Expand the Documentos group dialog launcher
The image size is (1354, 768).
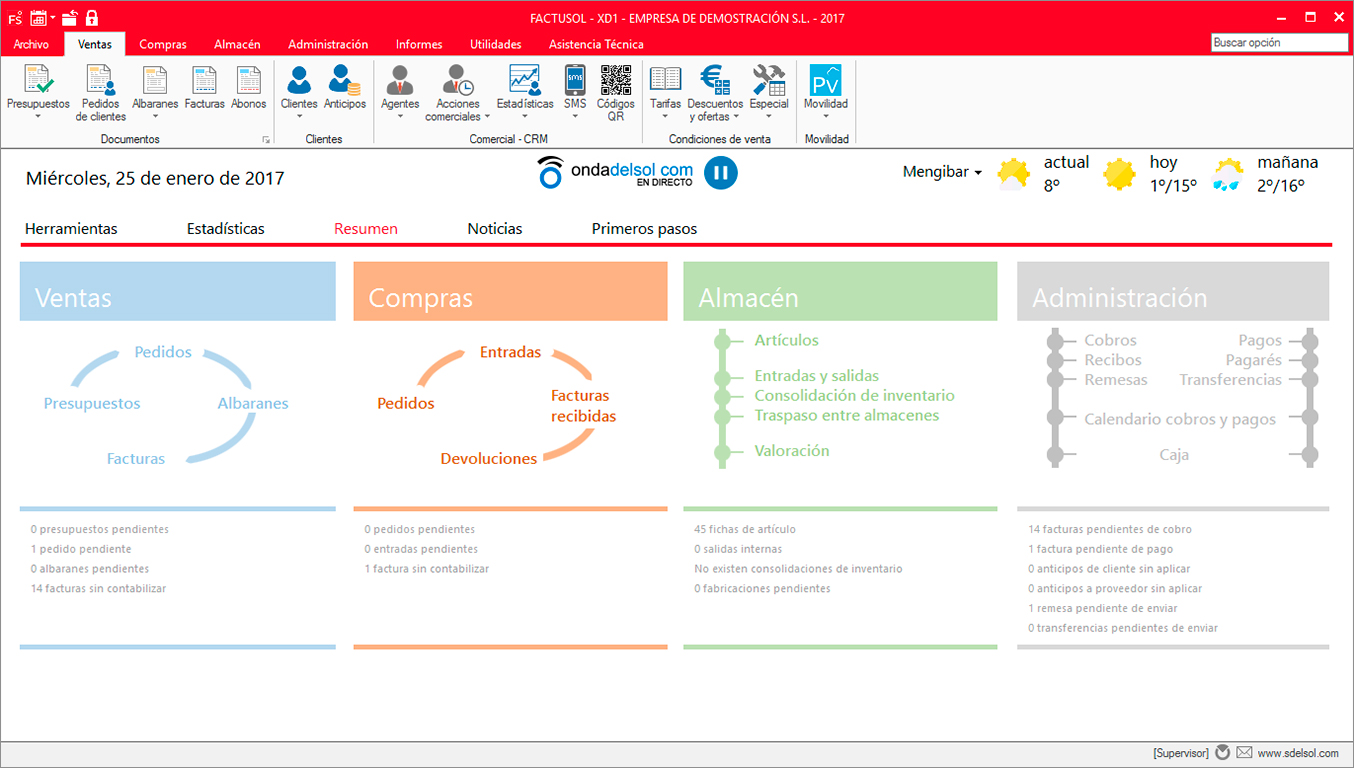[266, 139]
